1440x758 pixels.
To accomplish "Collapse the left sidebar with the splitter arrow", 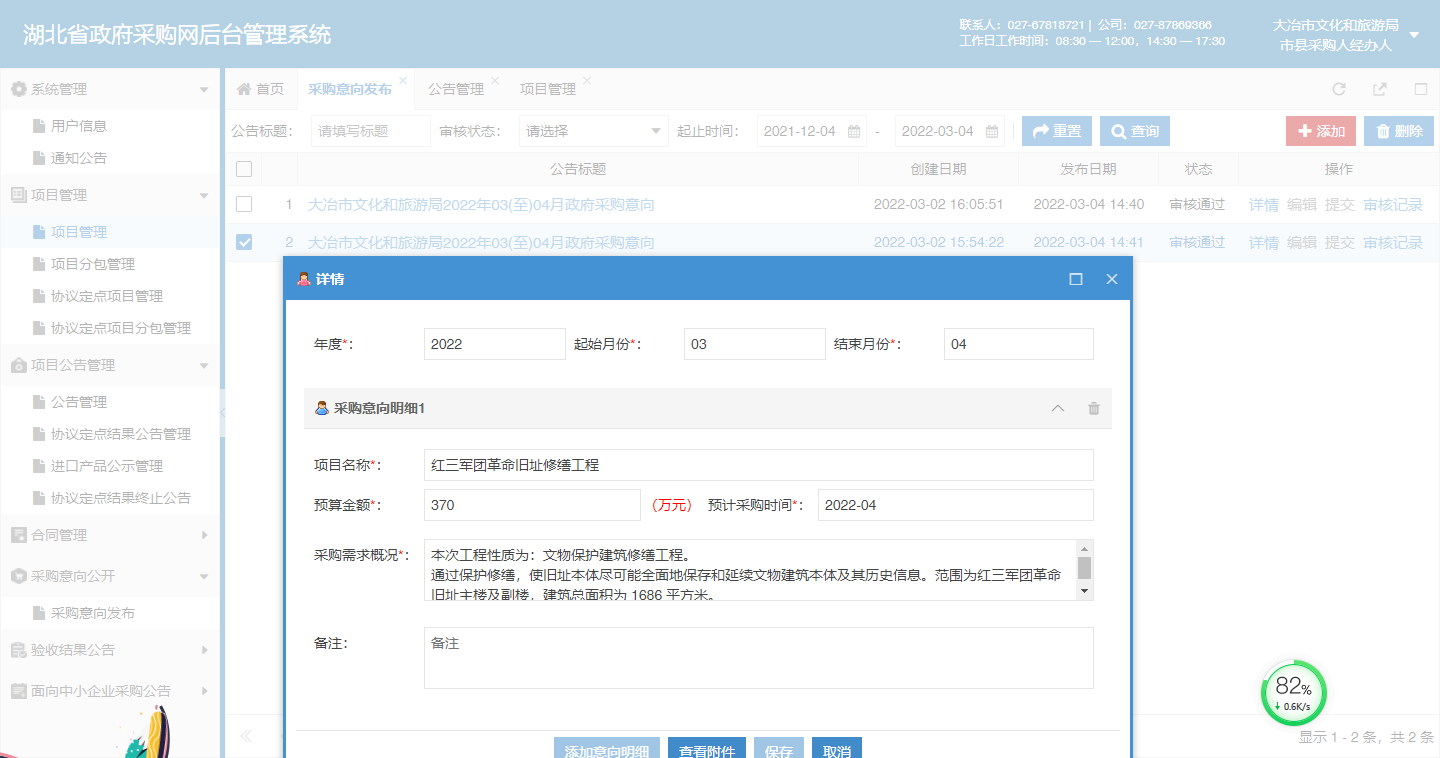I will [x=223, y=412].
